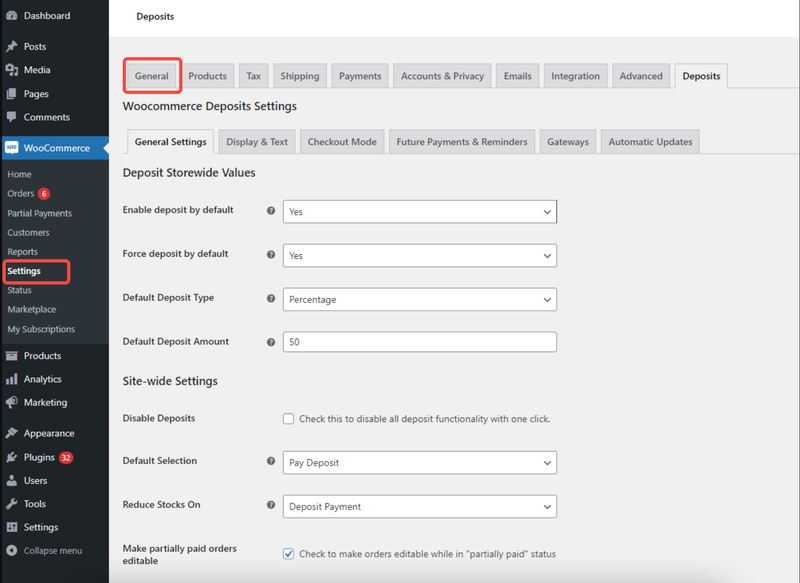The width and height of the screenshot is (800, 583).
Task: Show help tip for Default Selection
Action: pos(271,461)
